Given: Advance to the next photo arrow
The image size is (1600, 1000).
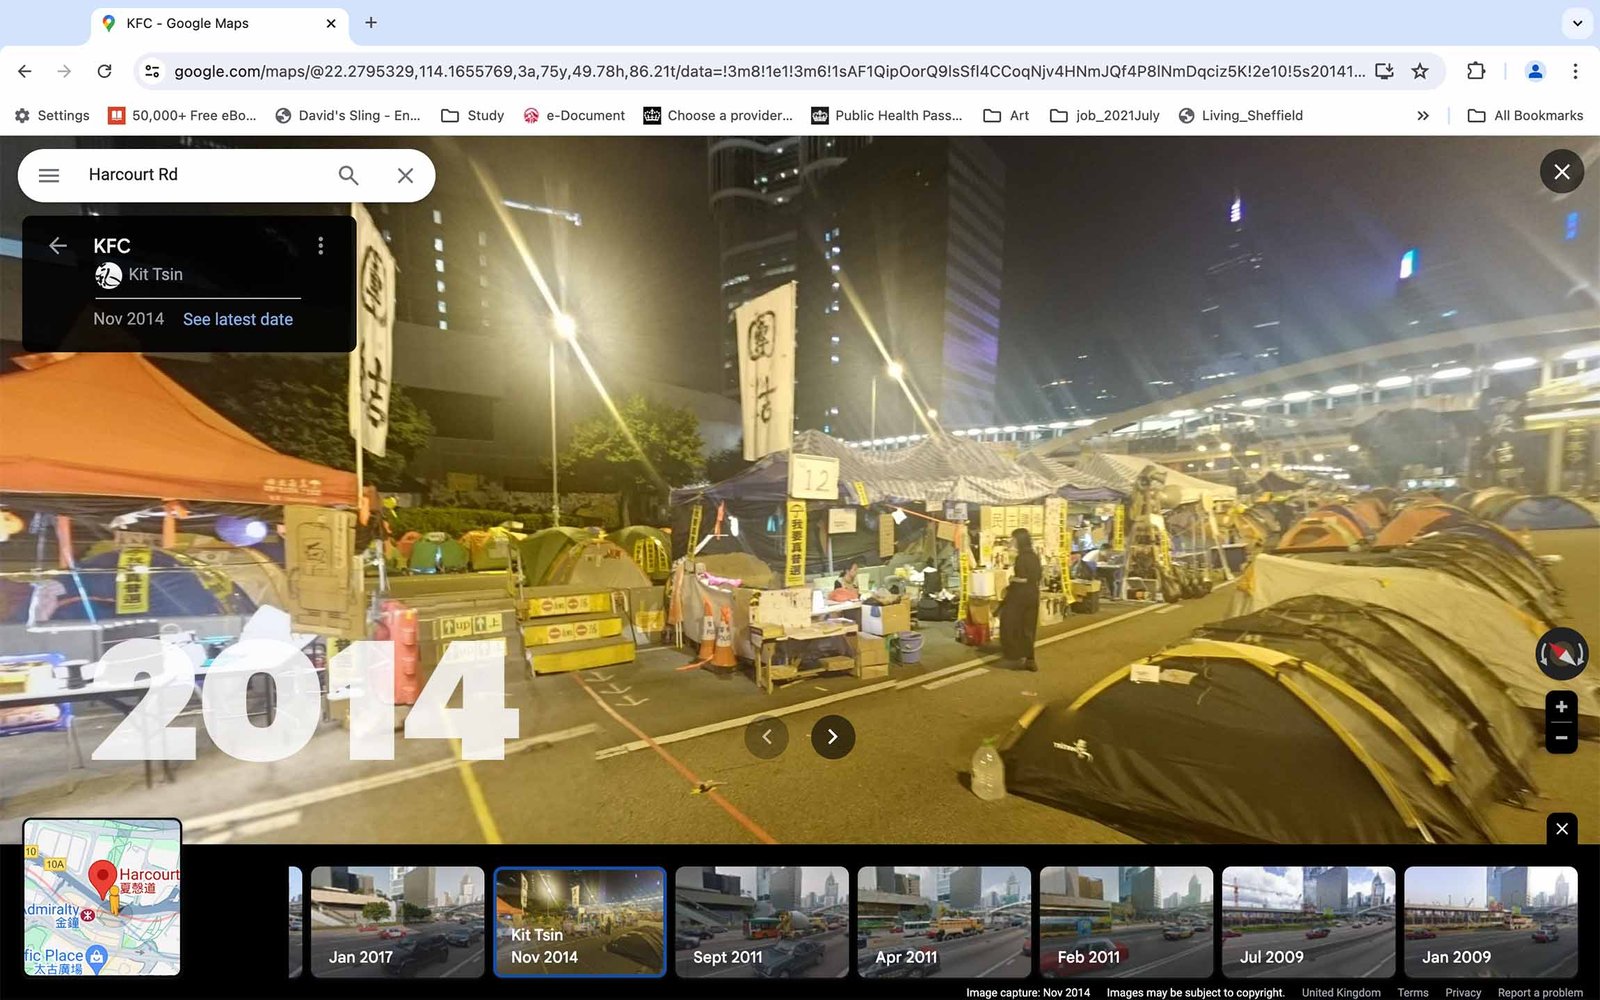Looking at the screenshot, I should click(832, 737).
